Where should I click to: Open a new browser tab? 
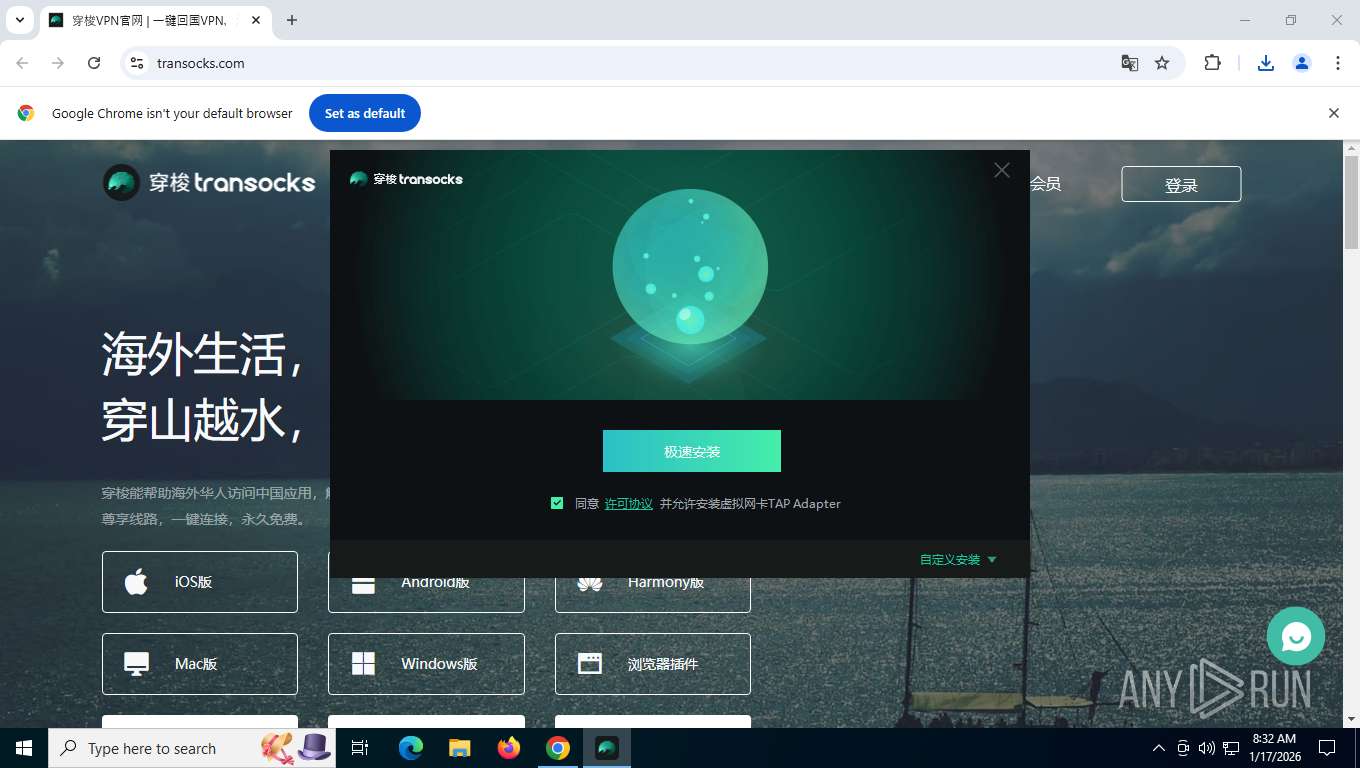coord(292,20)
